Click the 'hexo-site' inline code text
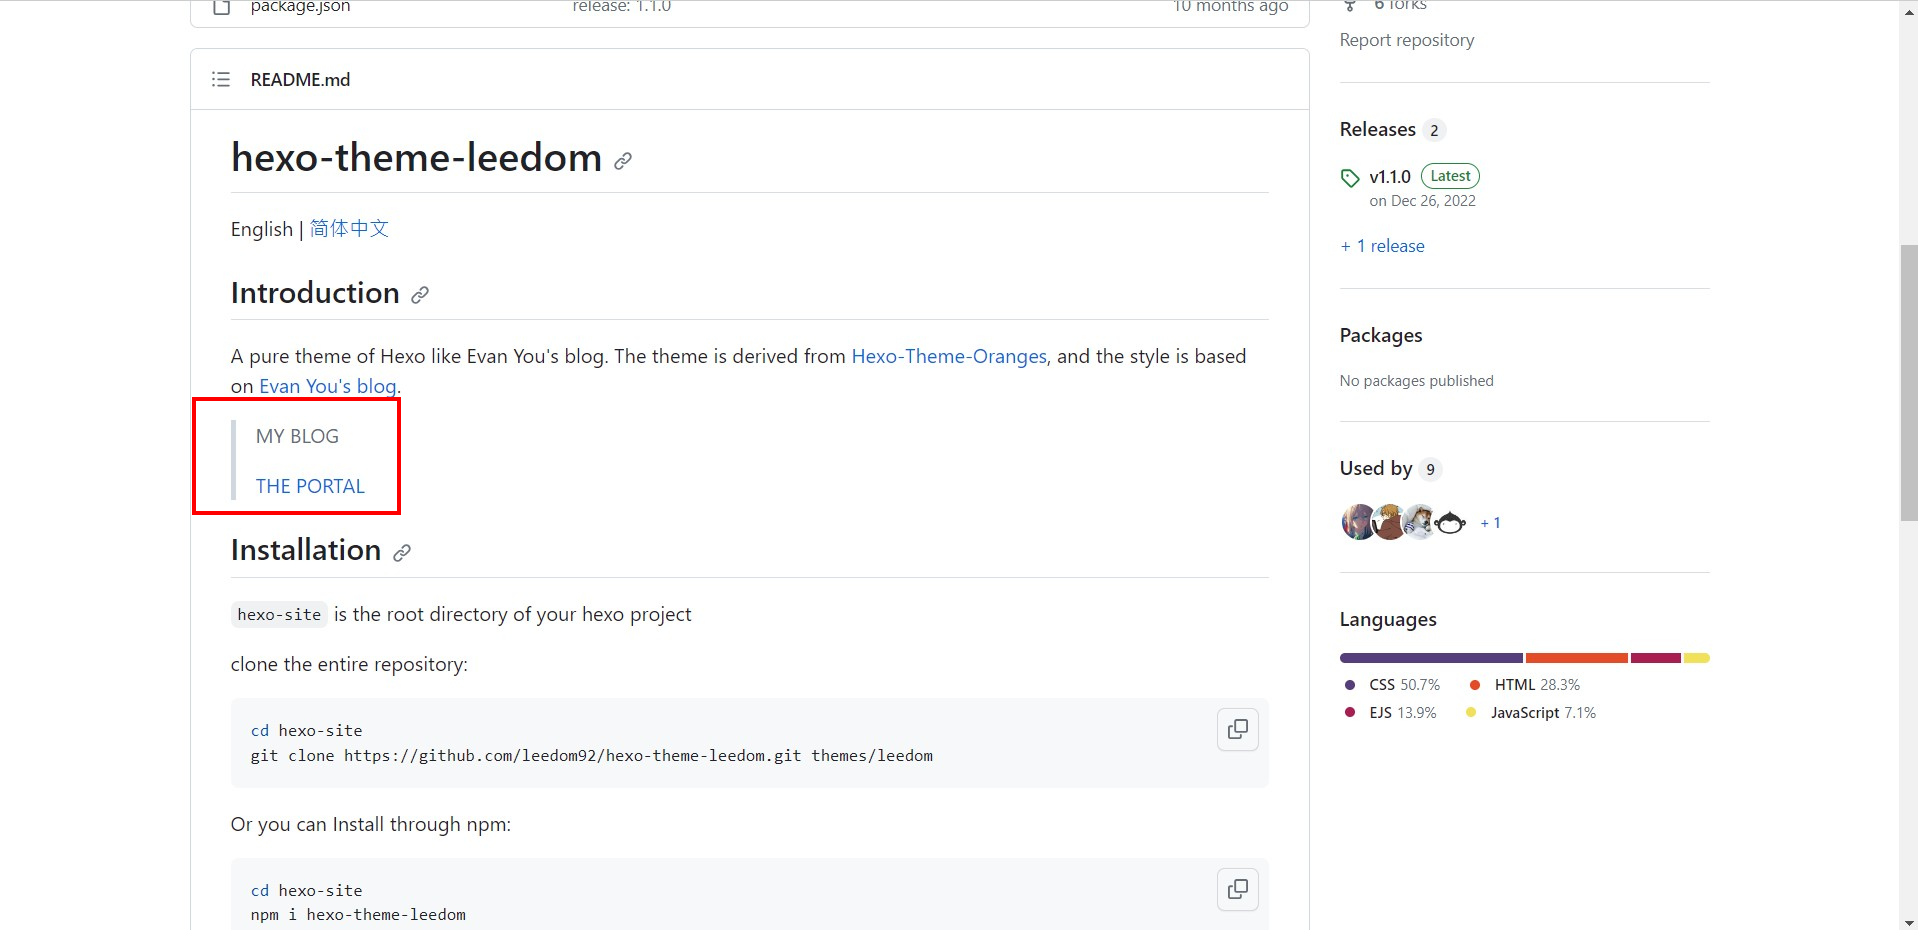The width and height of the screenshot is (1918, 930). pos(279,615)
